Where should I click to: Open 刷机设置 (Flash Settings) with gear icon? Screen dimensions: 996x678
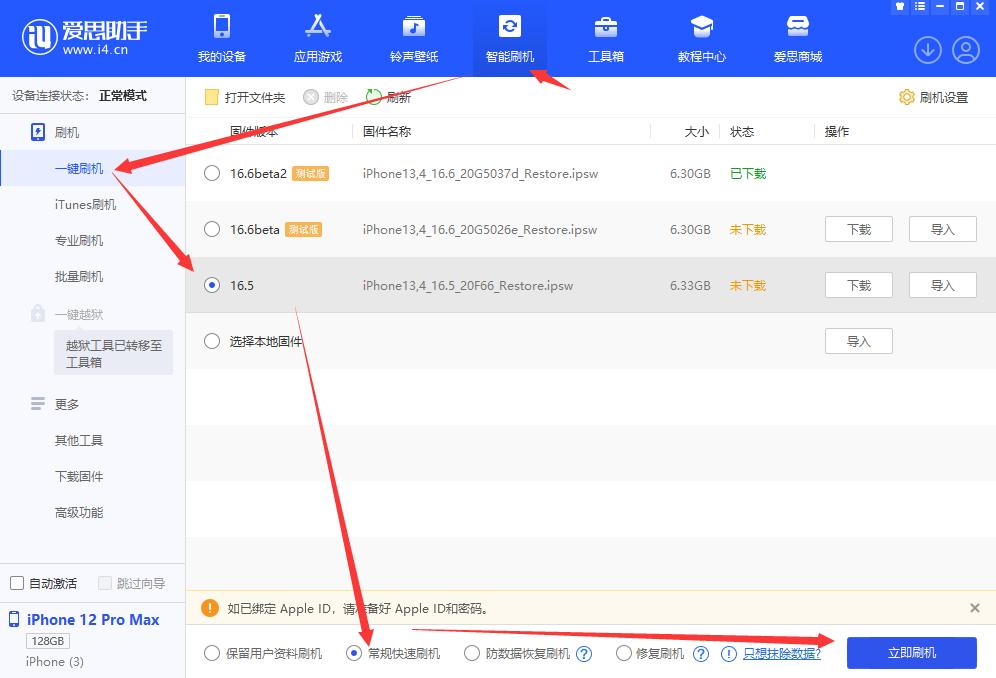point(941,96)
